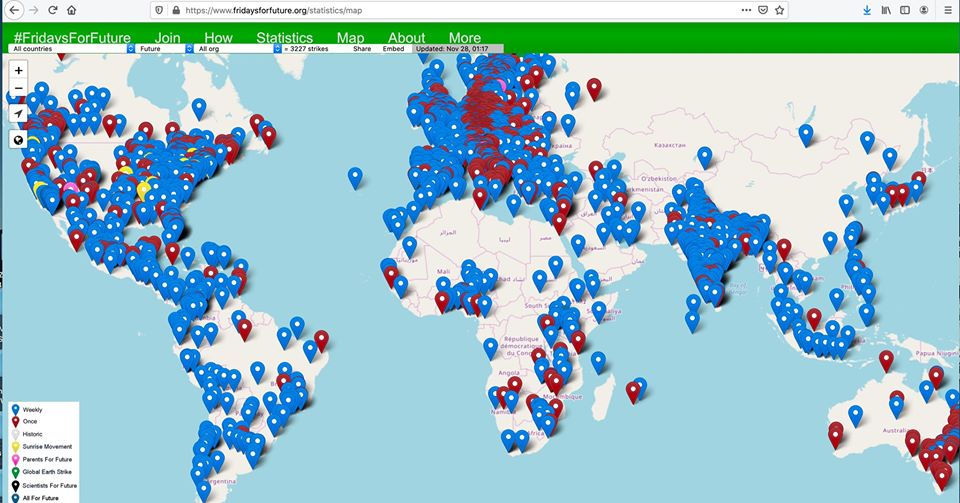Open the Statistics menu
The height and width of the screenshot is (503, 960).
point(284,38)
